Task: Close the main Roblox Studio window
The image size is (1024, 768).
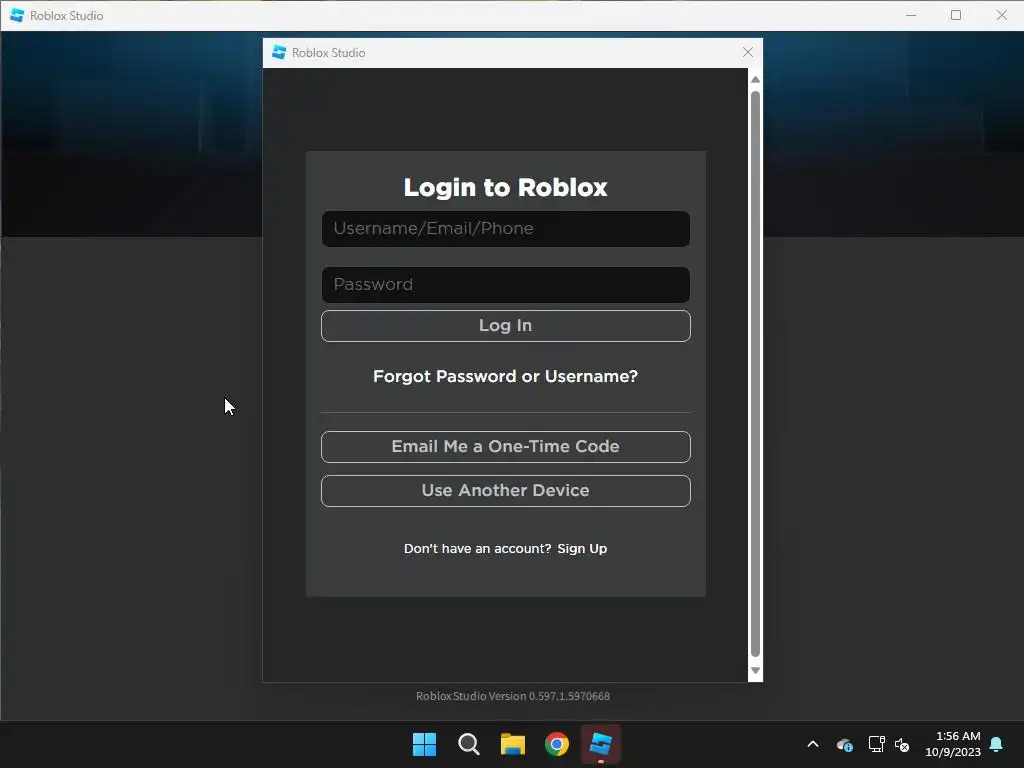Action: [x=1001, y=15]
